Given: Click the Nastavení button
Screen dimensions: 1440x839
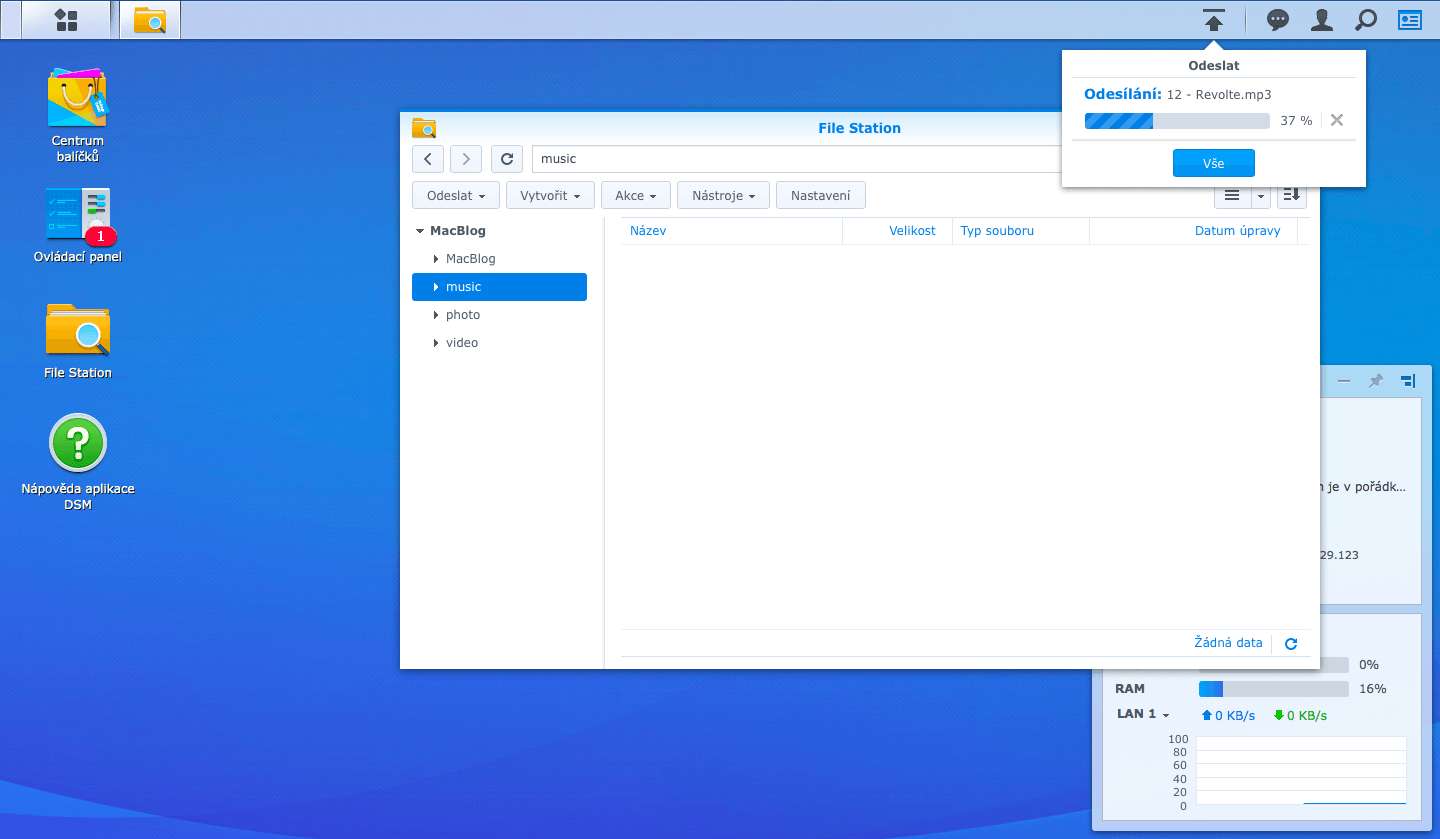Looking at the screenshot, I should (821, 195).
